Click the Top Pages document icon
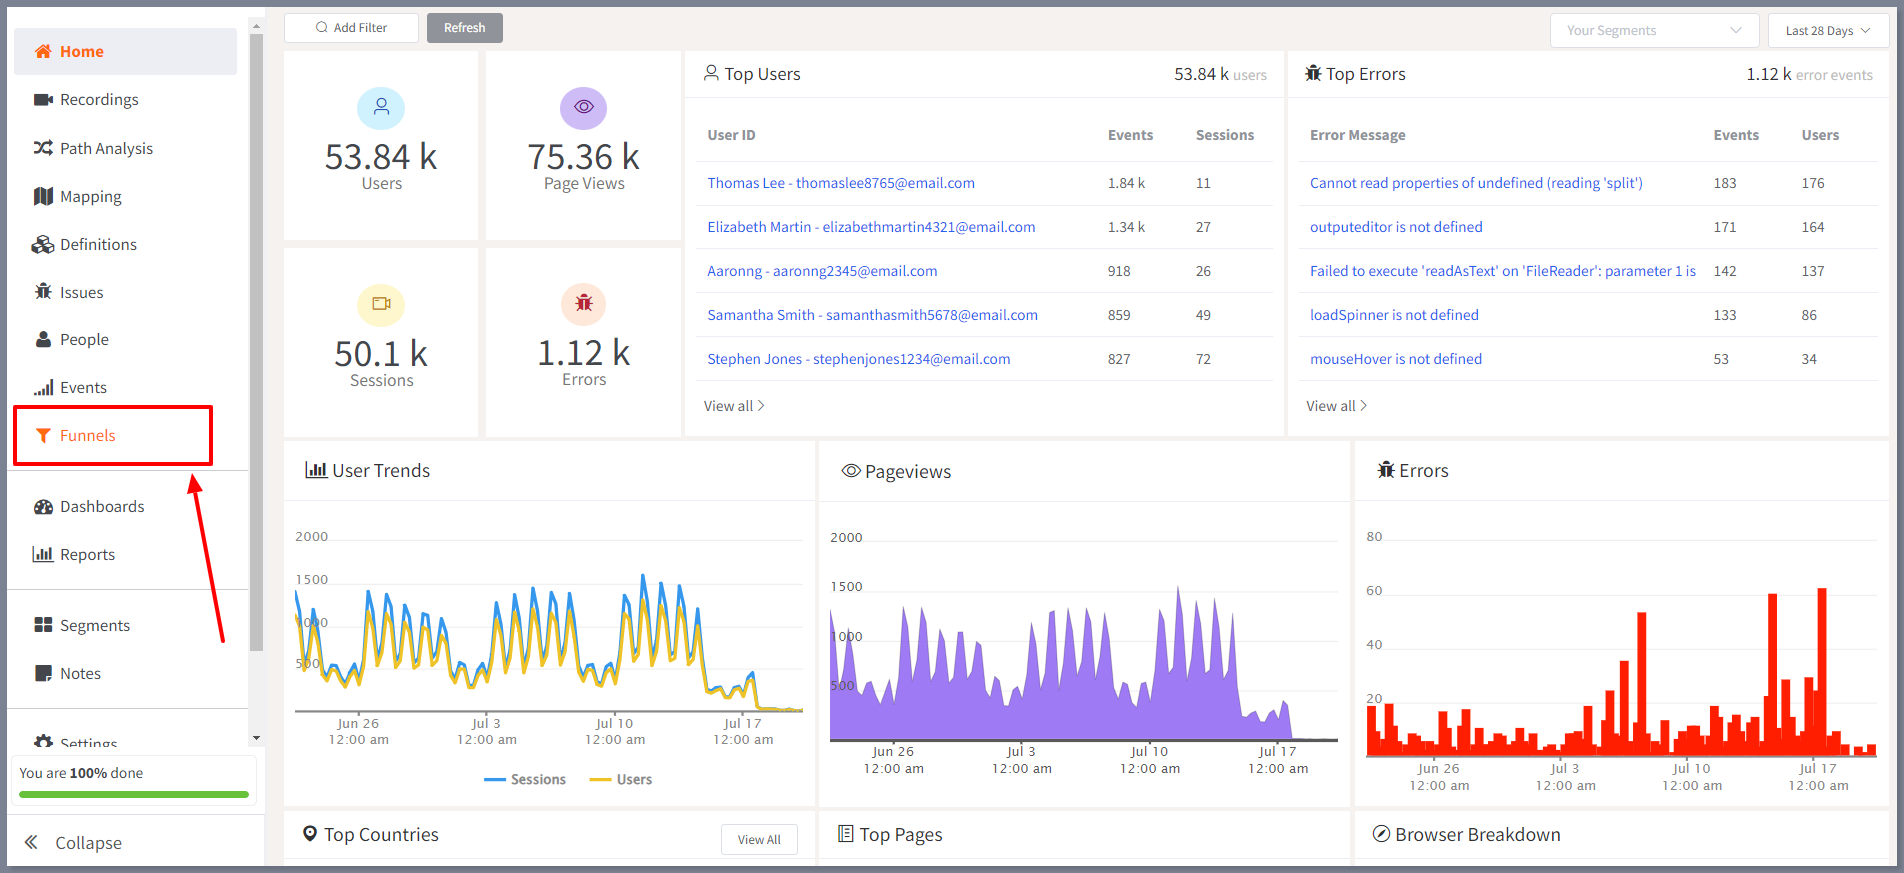 [846, 833]
